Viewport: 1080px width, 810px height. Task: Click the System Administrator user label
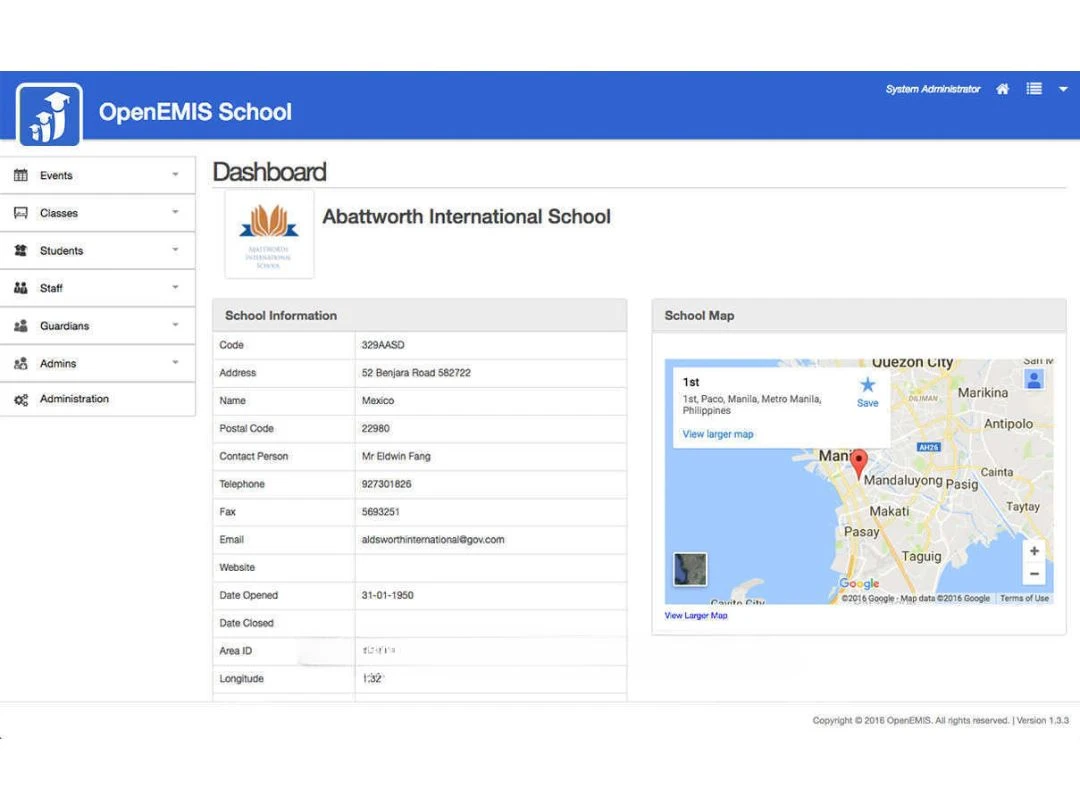click(x=933, y=89)
